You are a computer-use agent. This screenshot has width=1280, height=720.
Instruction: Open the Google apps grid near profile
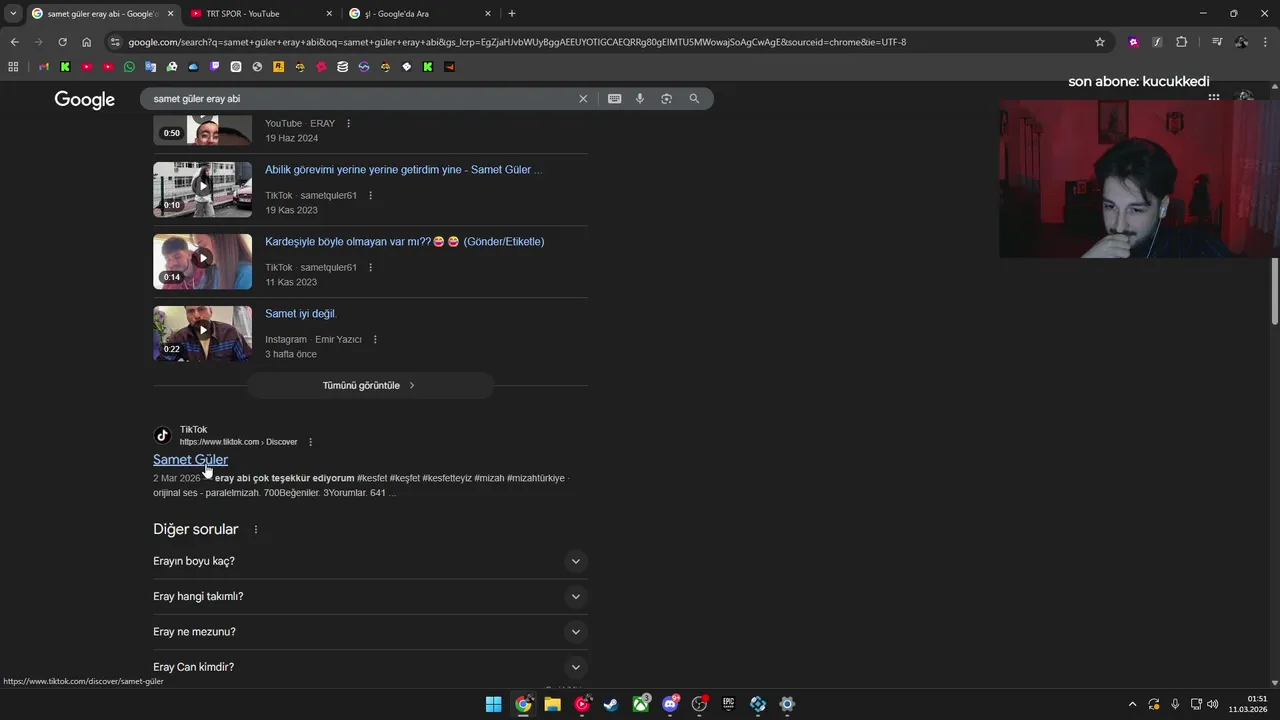1214,98
